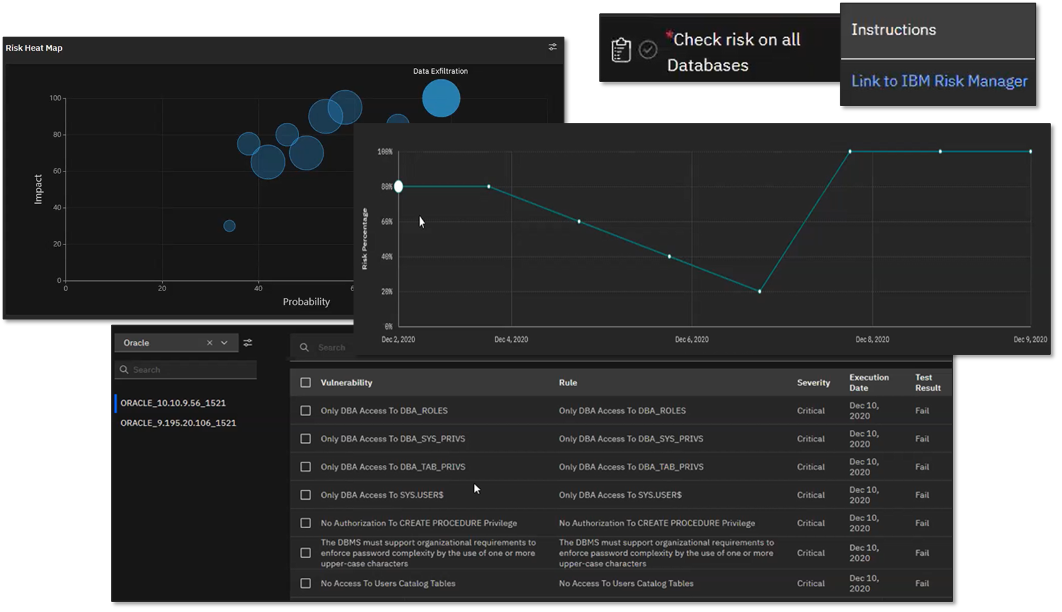Sort the table by the Vulnerability column header
Image resolution: width=1062 pixels, height=612 pixels.
[347, 383]
